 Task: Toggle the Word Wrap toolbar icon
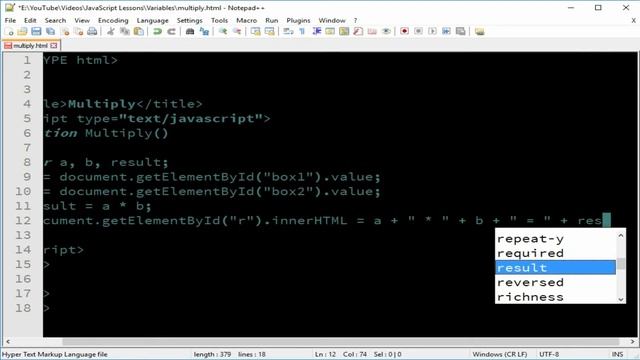coord(287,31)
